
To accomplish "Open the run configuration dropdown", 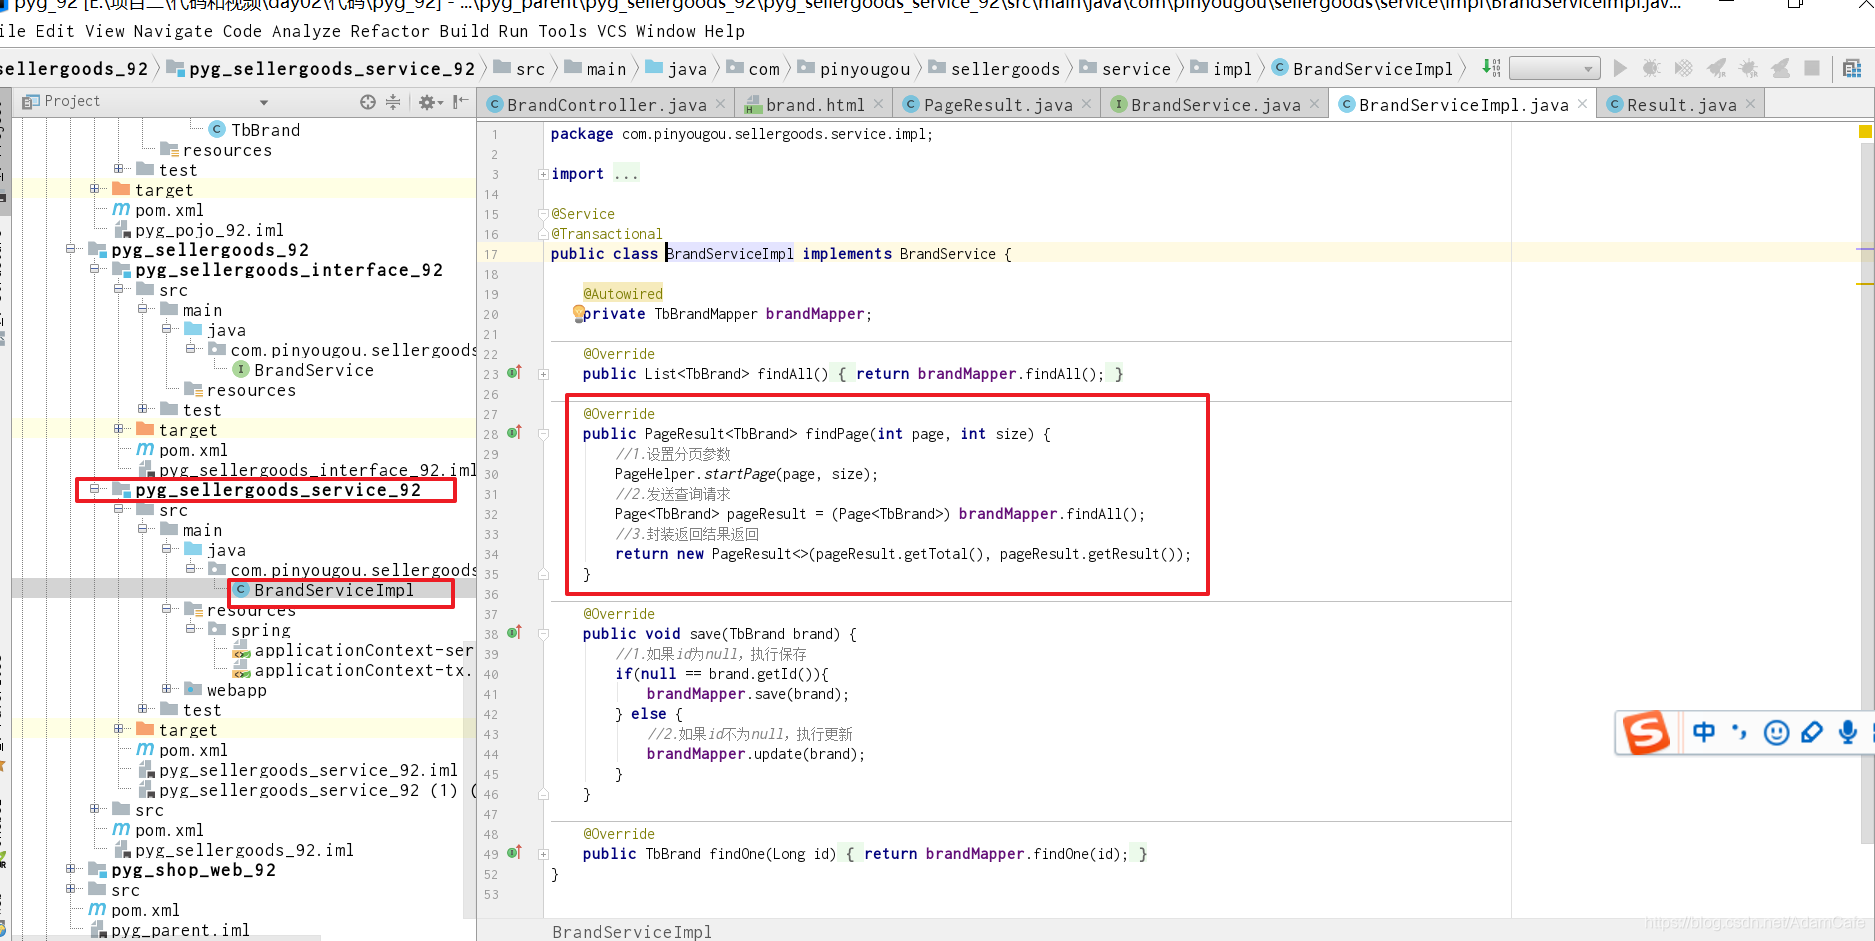I will (x=1554, y=68).
